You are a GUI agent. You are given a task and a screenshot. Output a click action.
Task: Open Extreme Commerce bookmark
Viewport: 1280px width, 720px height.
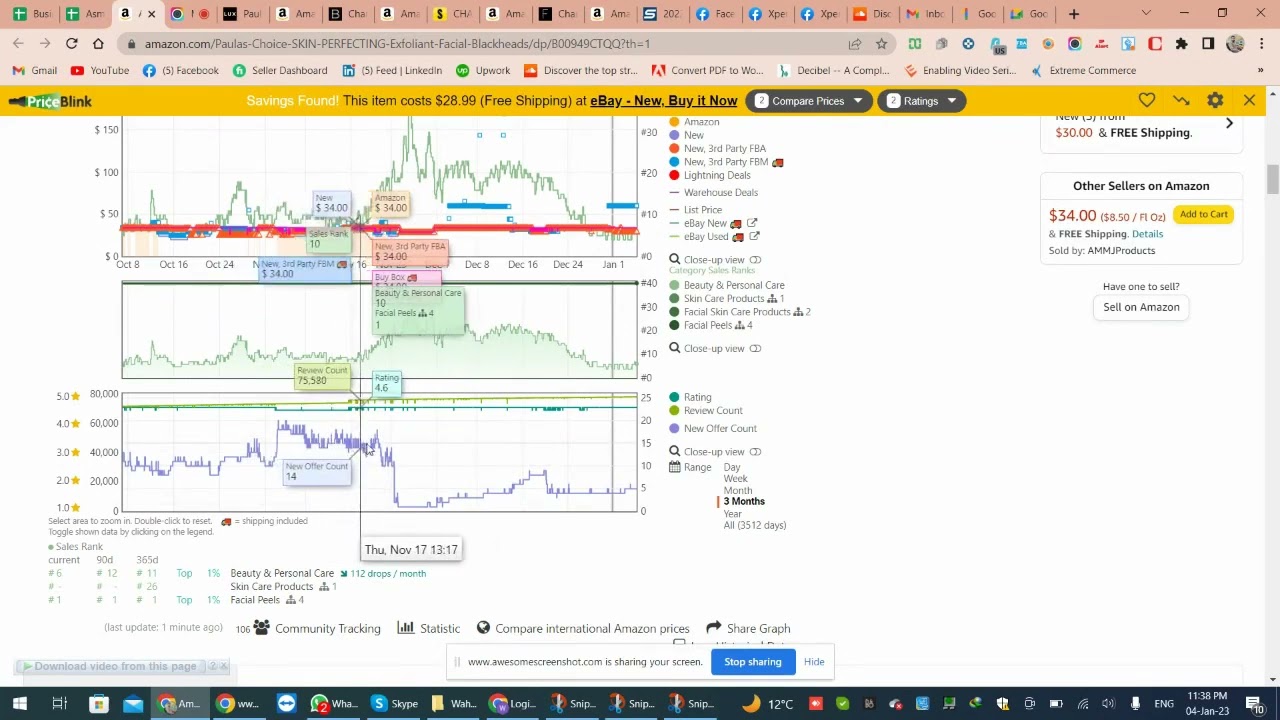(1083, 71)
